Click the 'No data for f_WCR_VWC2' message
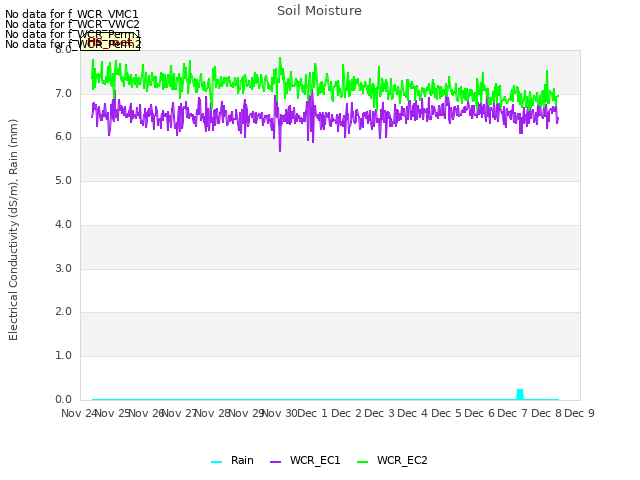Viewport: 640px width, 480px height. (72, 24)
